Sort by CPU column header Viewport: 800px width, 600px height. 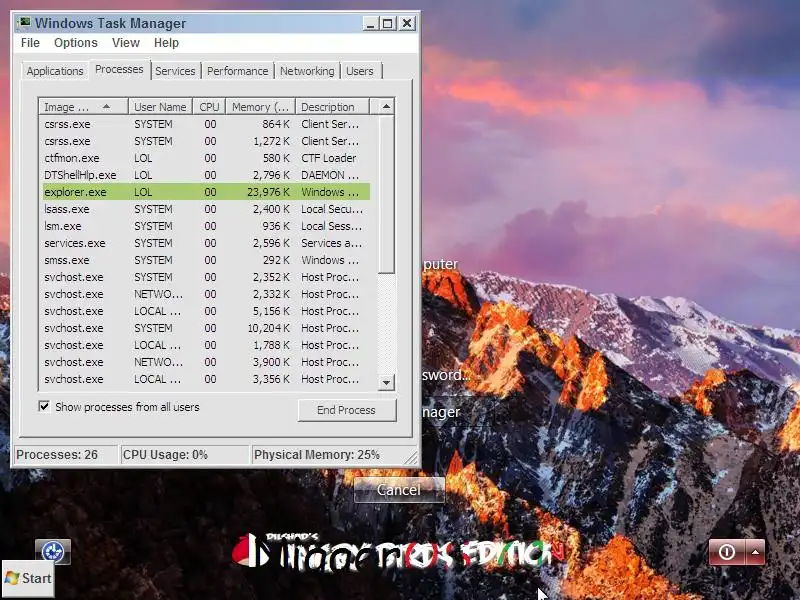point(209,107)
